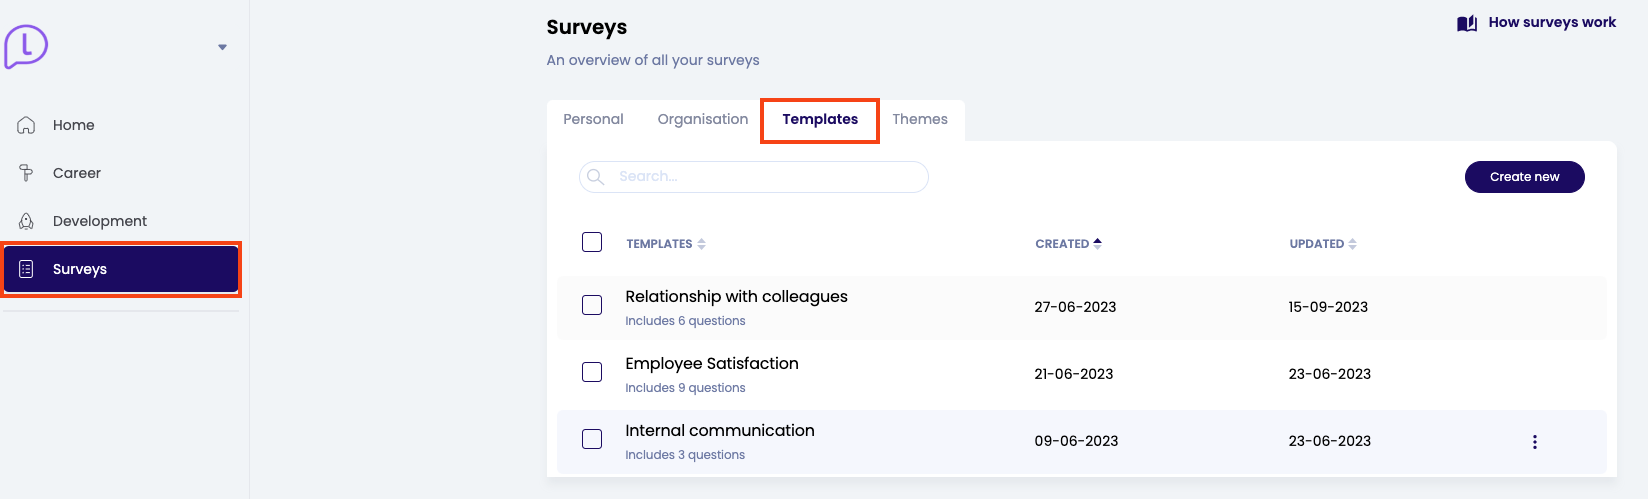Open the How surveys work link

click(x=1551, y=22)
